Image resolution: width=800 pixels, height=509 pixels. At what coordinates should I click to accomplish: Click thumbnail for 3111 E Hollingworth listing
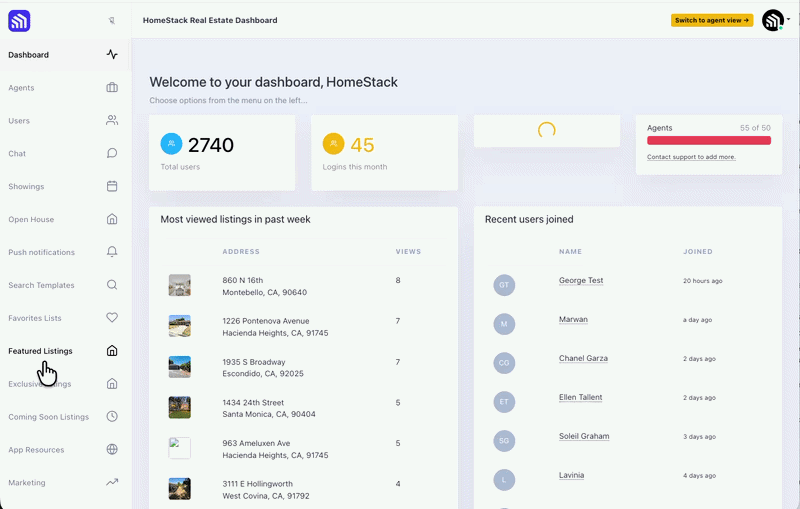[180, 489]
